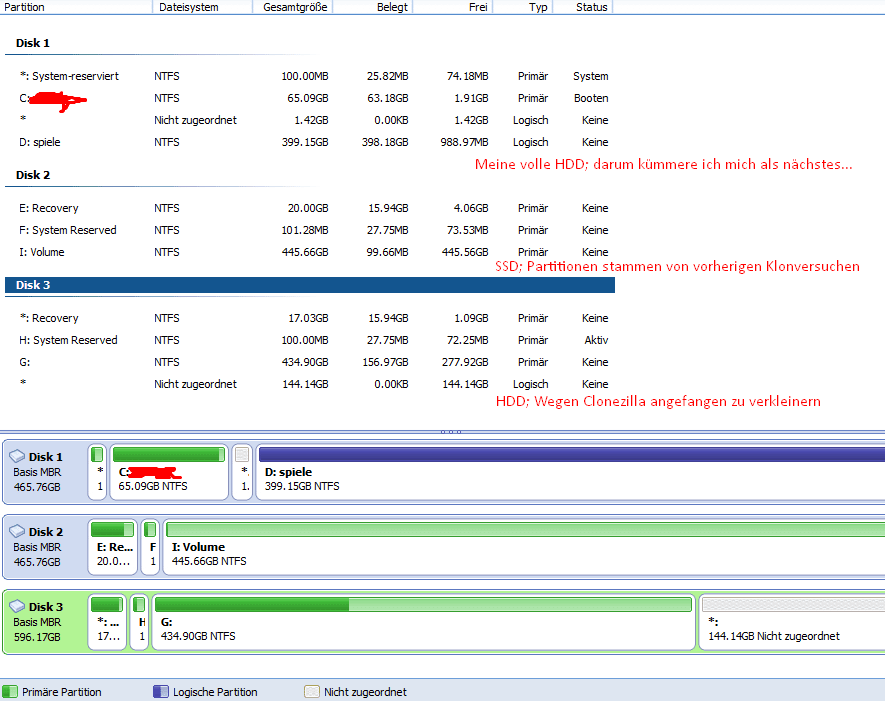Click the Disk 2 drive icon in map
885x701 pixels.
pyautogui.click(x=17, y=531)
